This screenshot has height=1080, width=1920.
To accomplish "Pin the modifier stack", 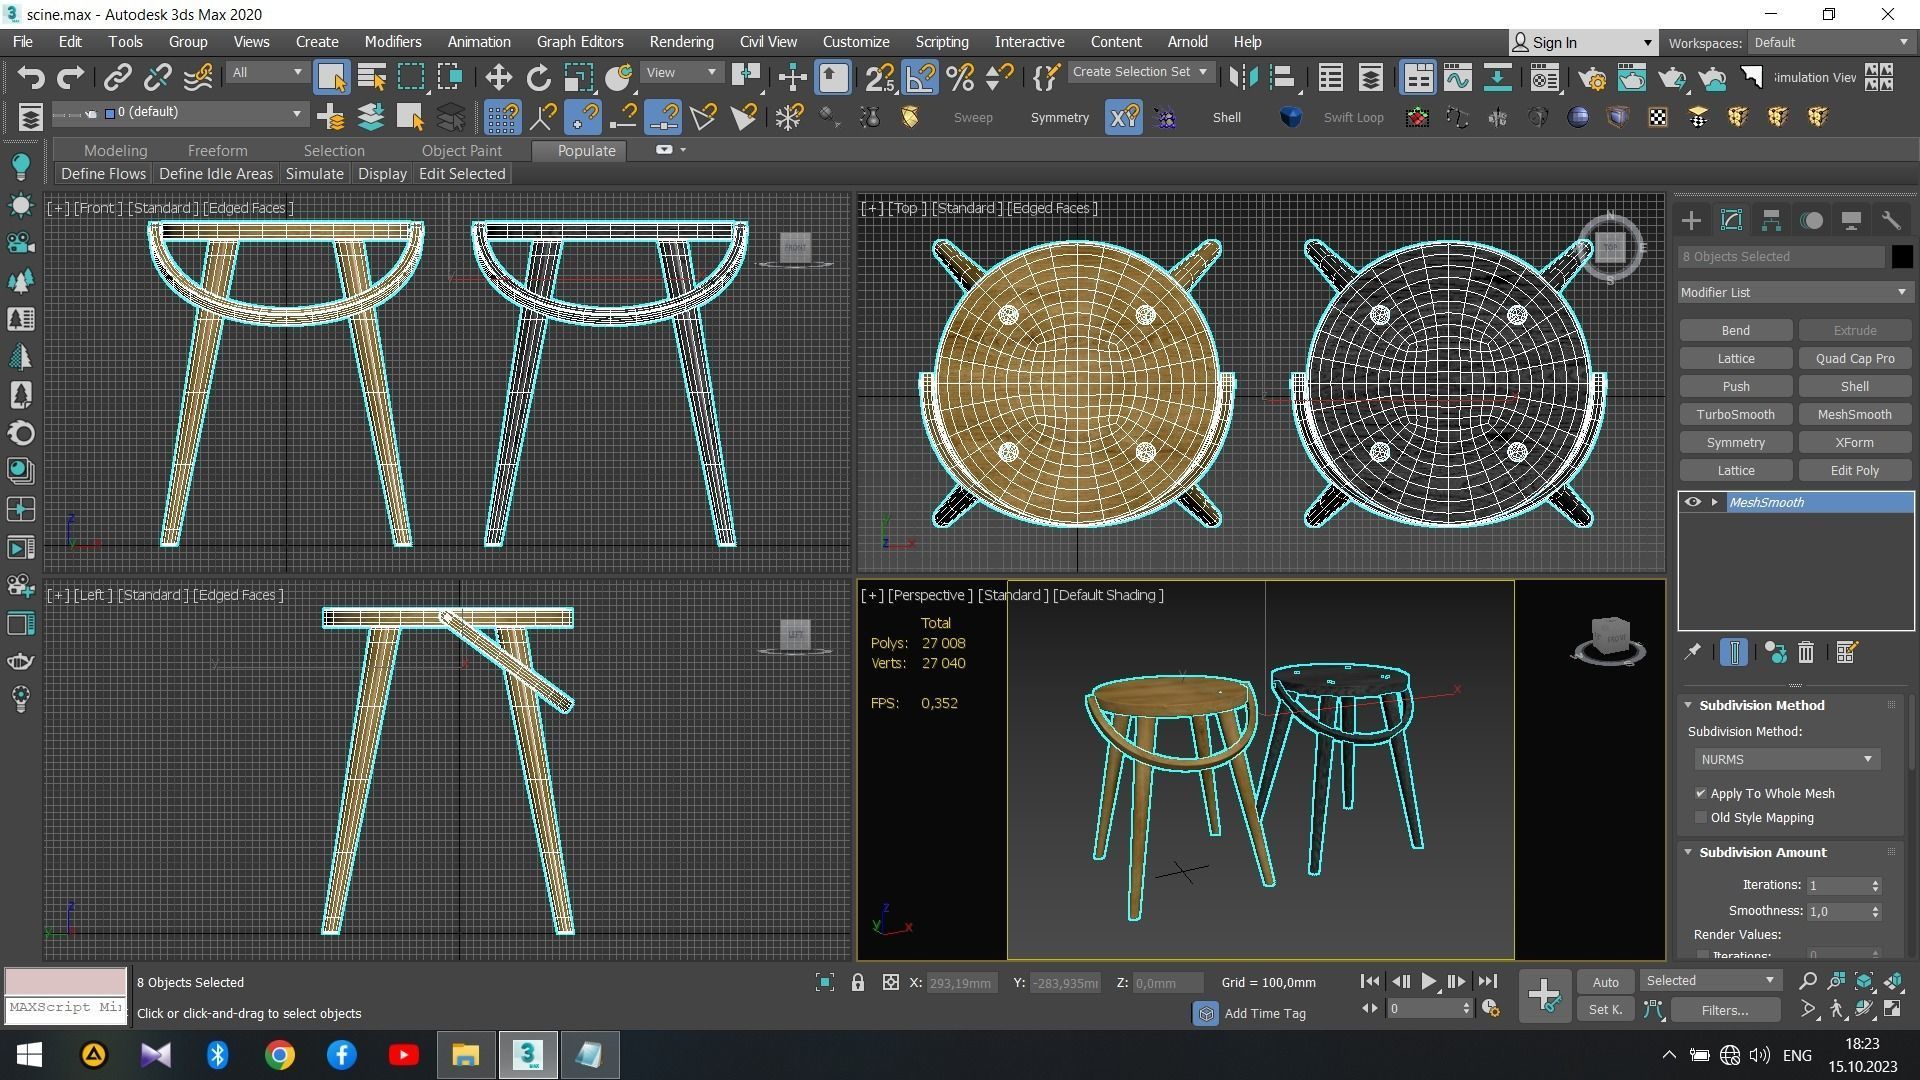I will [1692, 652].
